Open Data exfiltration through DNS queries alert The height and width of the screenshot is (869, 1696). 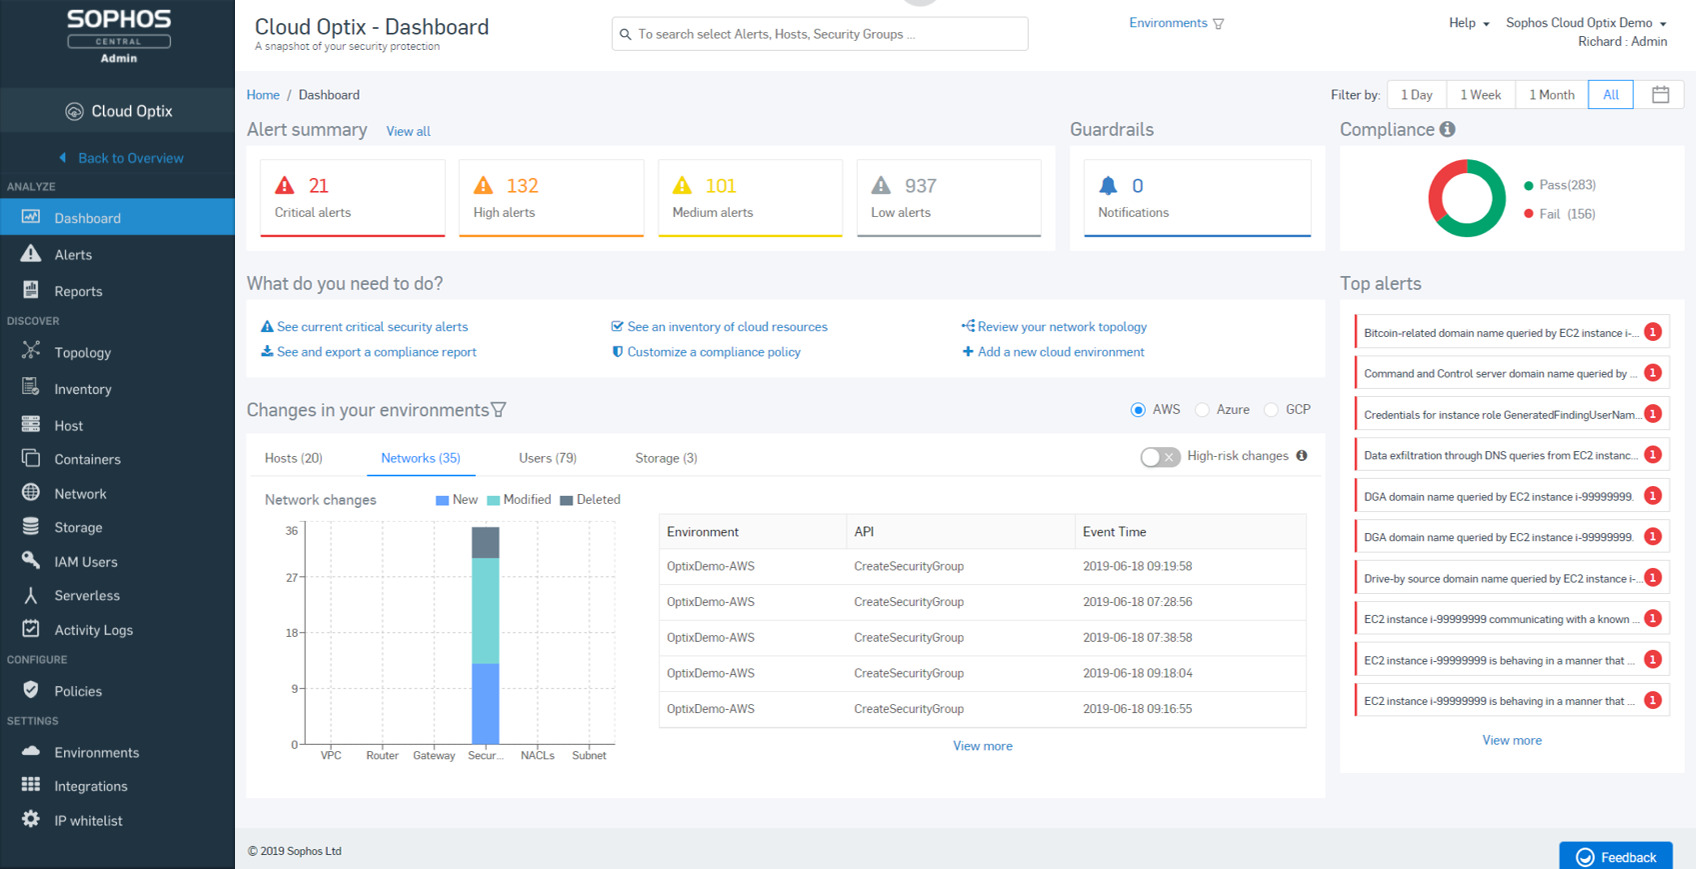(1511, 455)
